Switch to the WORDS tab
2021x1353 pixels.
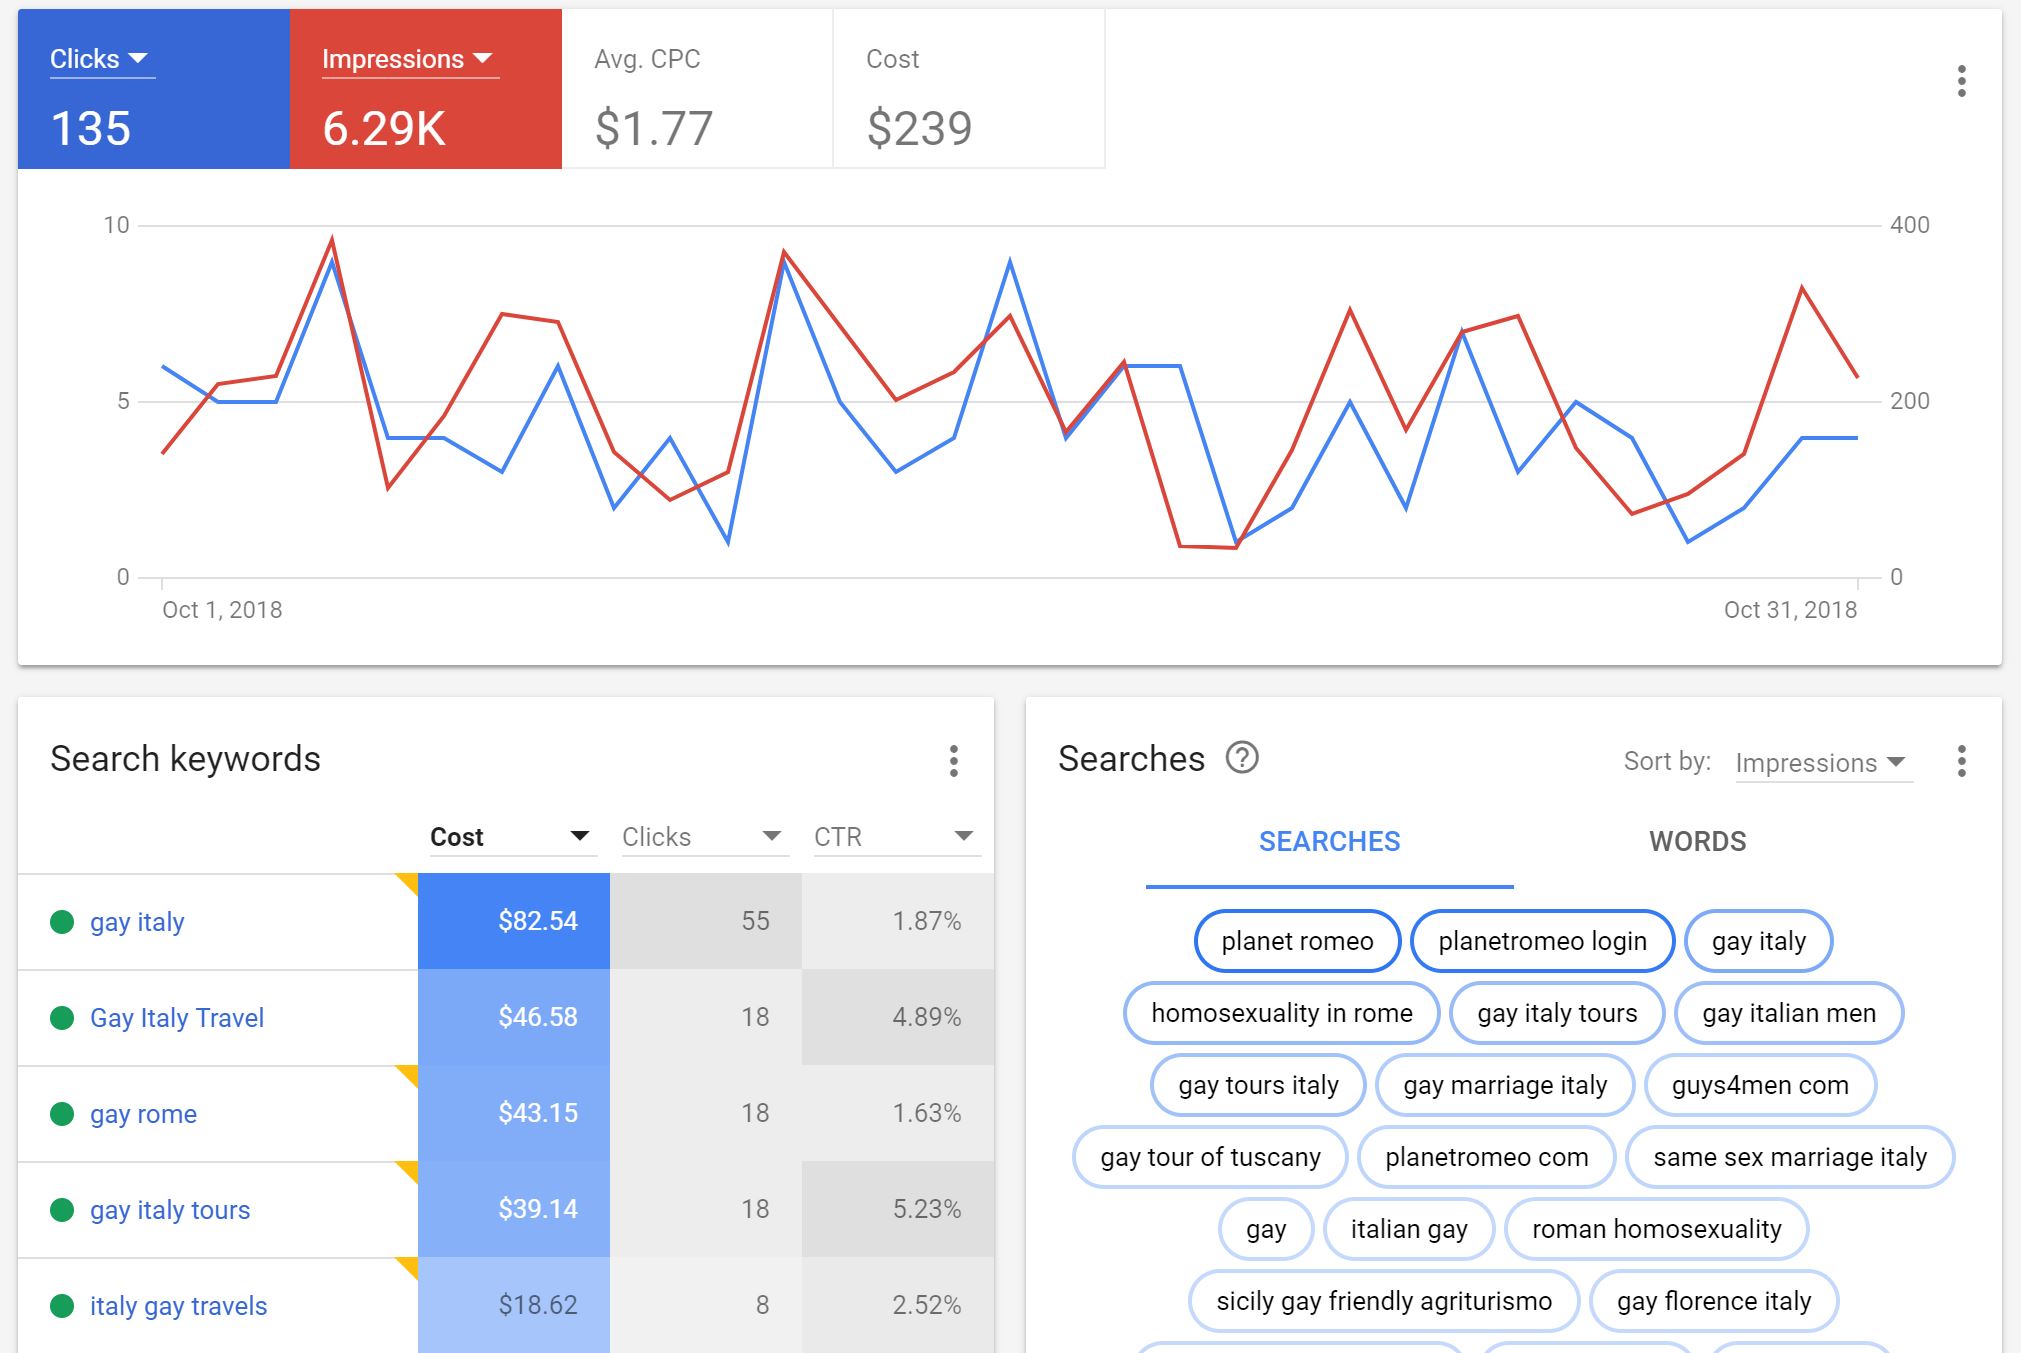tap(1697, 842)
